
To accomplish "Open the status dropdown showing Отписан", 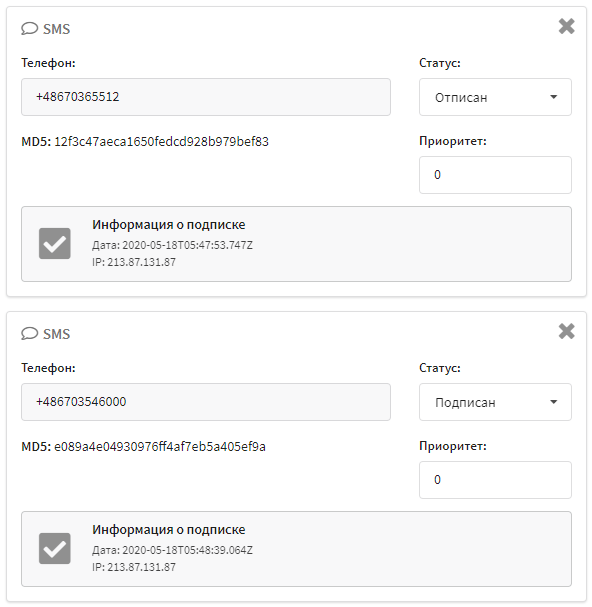I will (x=495, y=97).
